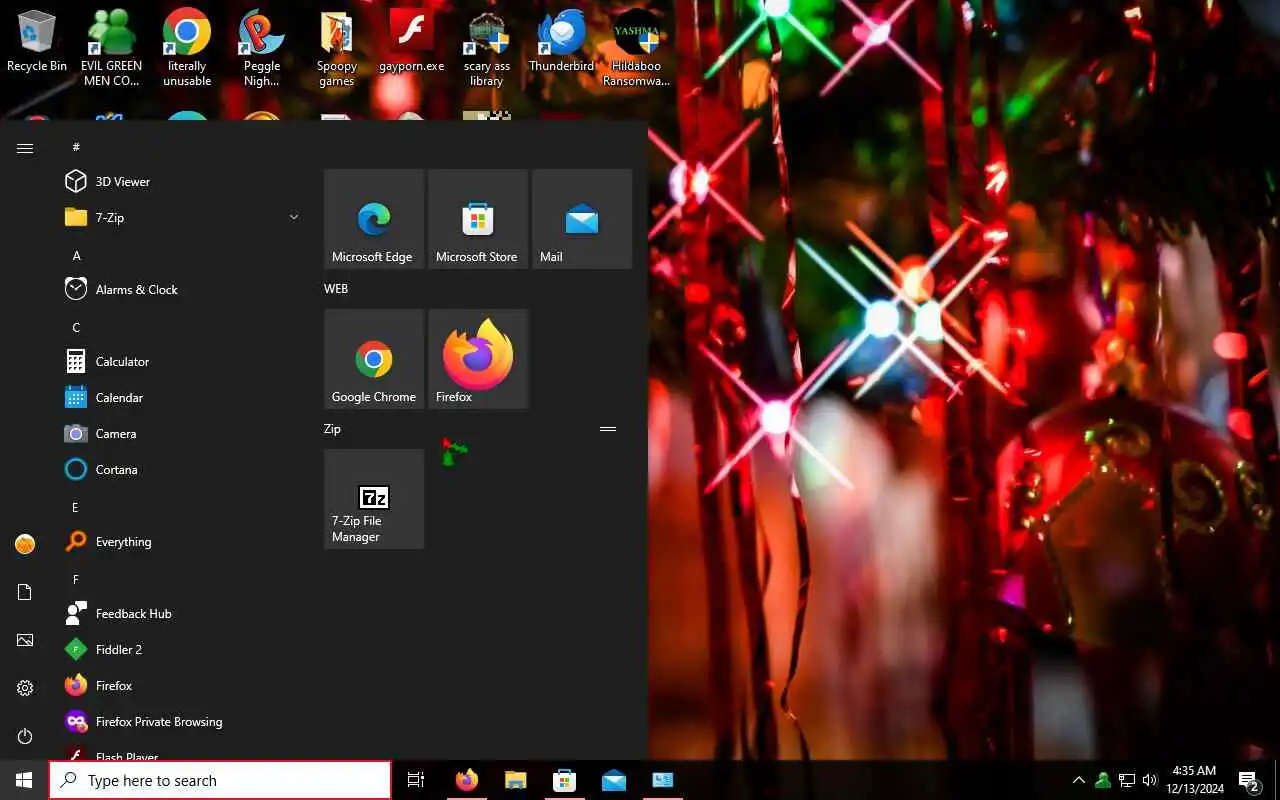Expand the Start menu hamburger button

coord(25,148)
